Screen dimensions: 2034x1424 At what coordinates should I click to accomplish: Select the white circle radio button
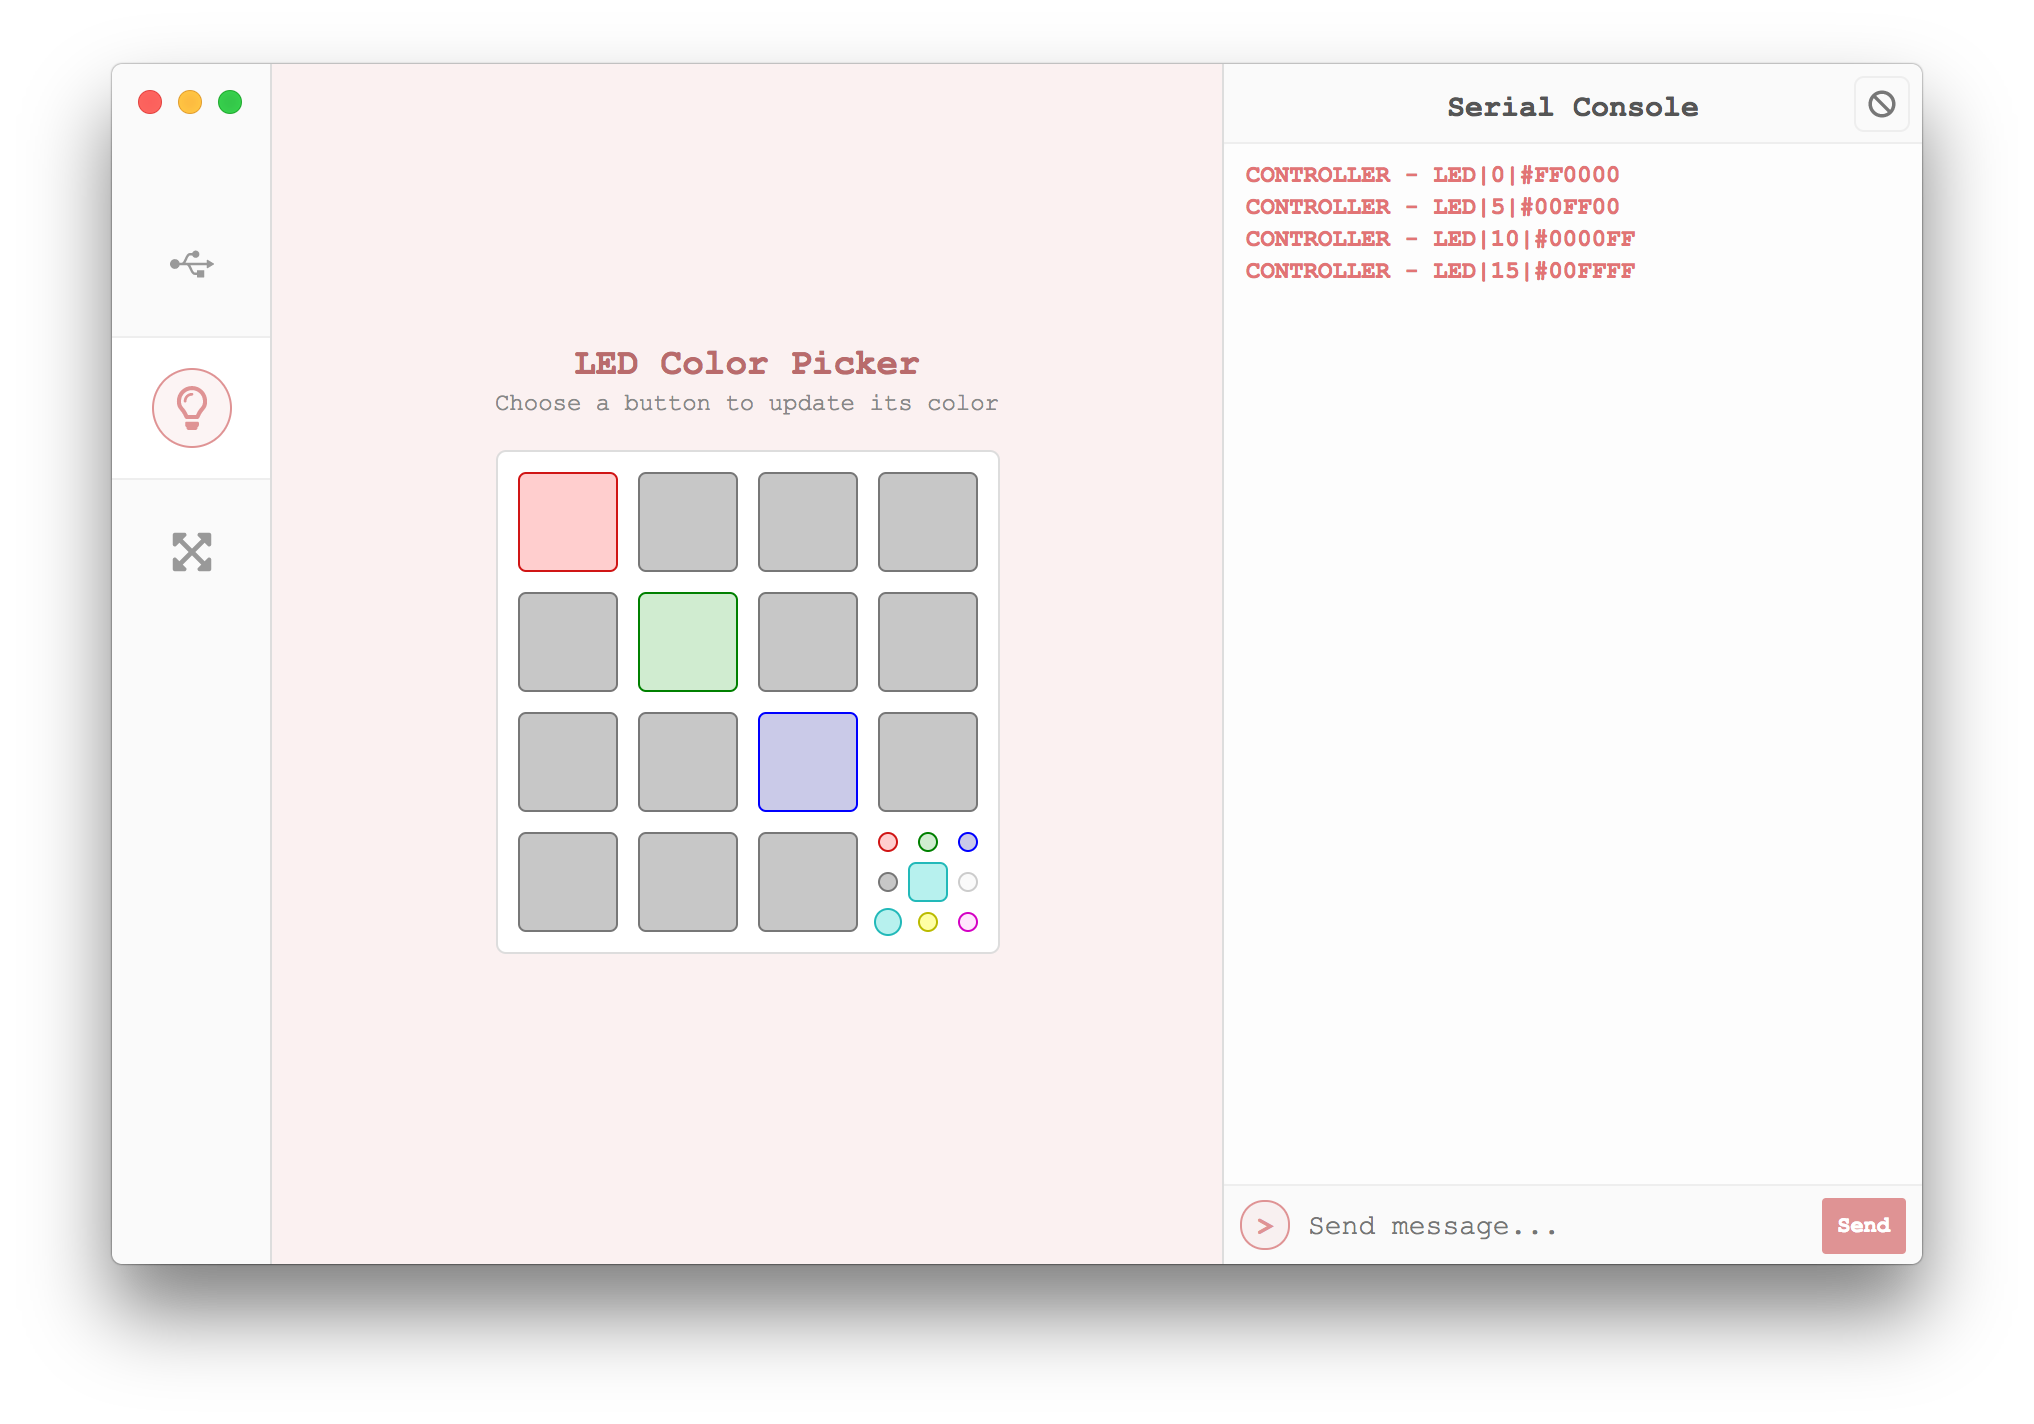(x=968, y=881)
